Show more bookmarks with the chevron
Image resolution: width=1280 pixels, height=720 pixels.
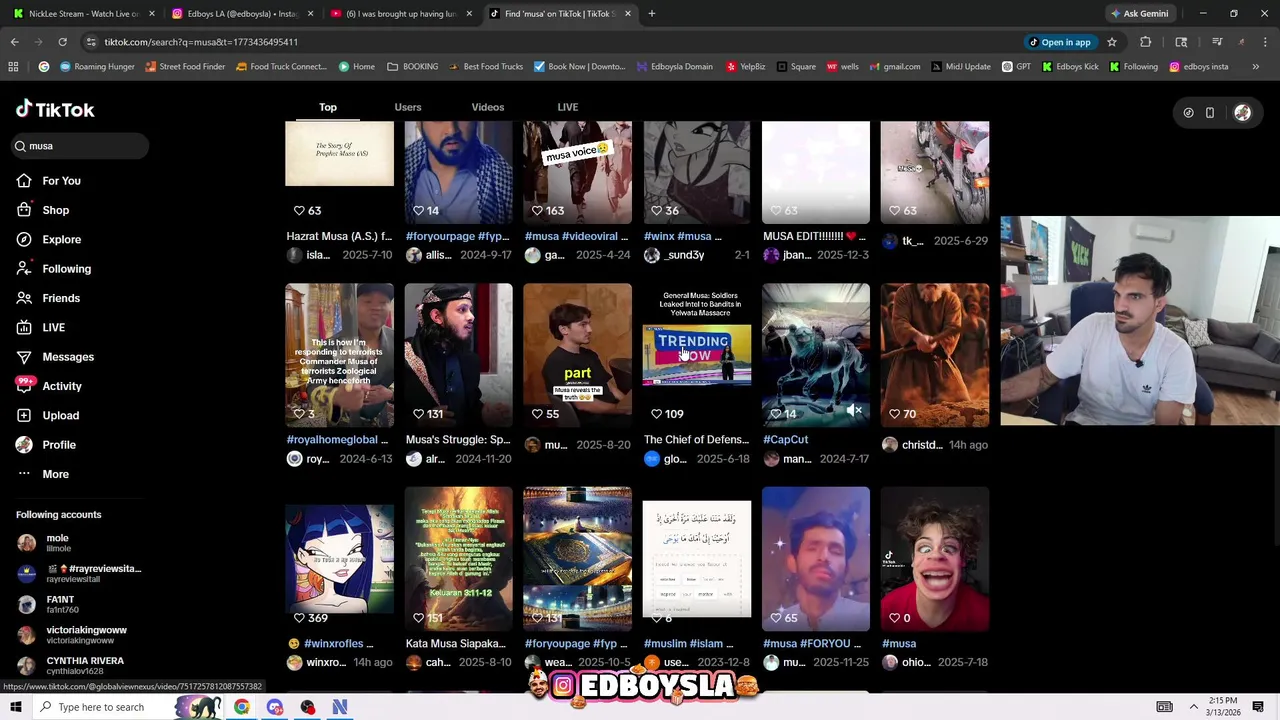point(1256,67)
